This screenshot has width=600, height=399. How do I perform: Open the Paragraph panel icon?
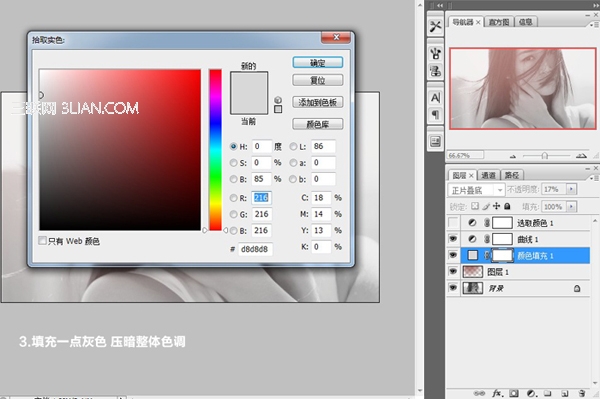point(435,114)
